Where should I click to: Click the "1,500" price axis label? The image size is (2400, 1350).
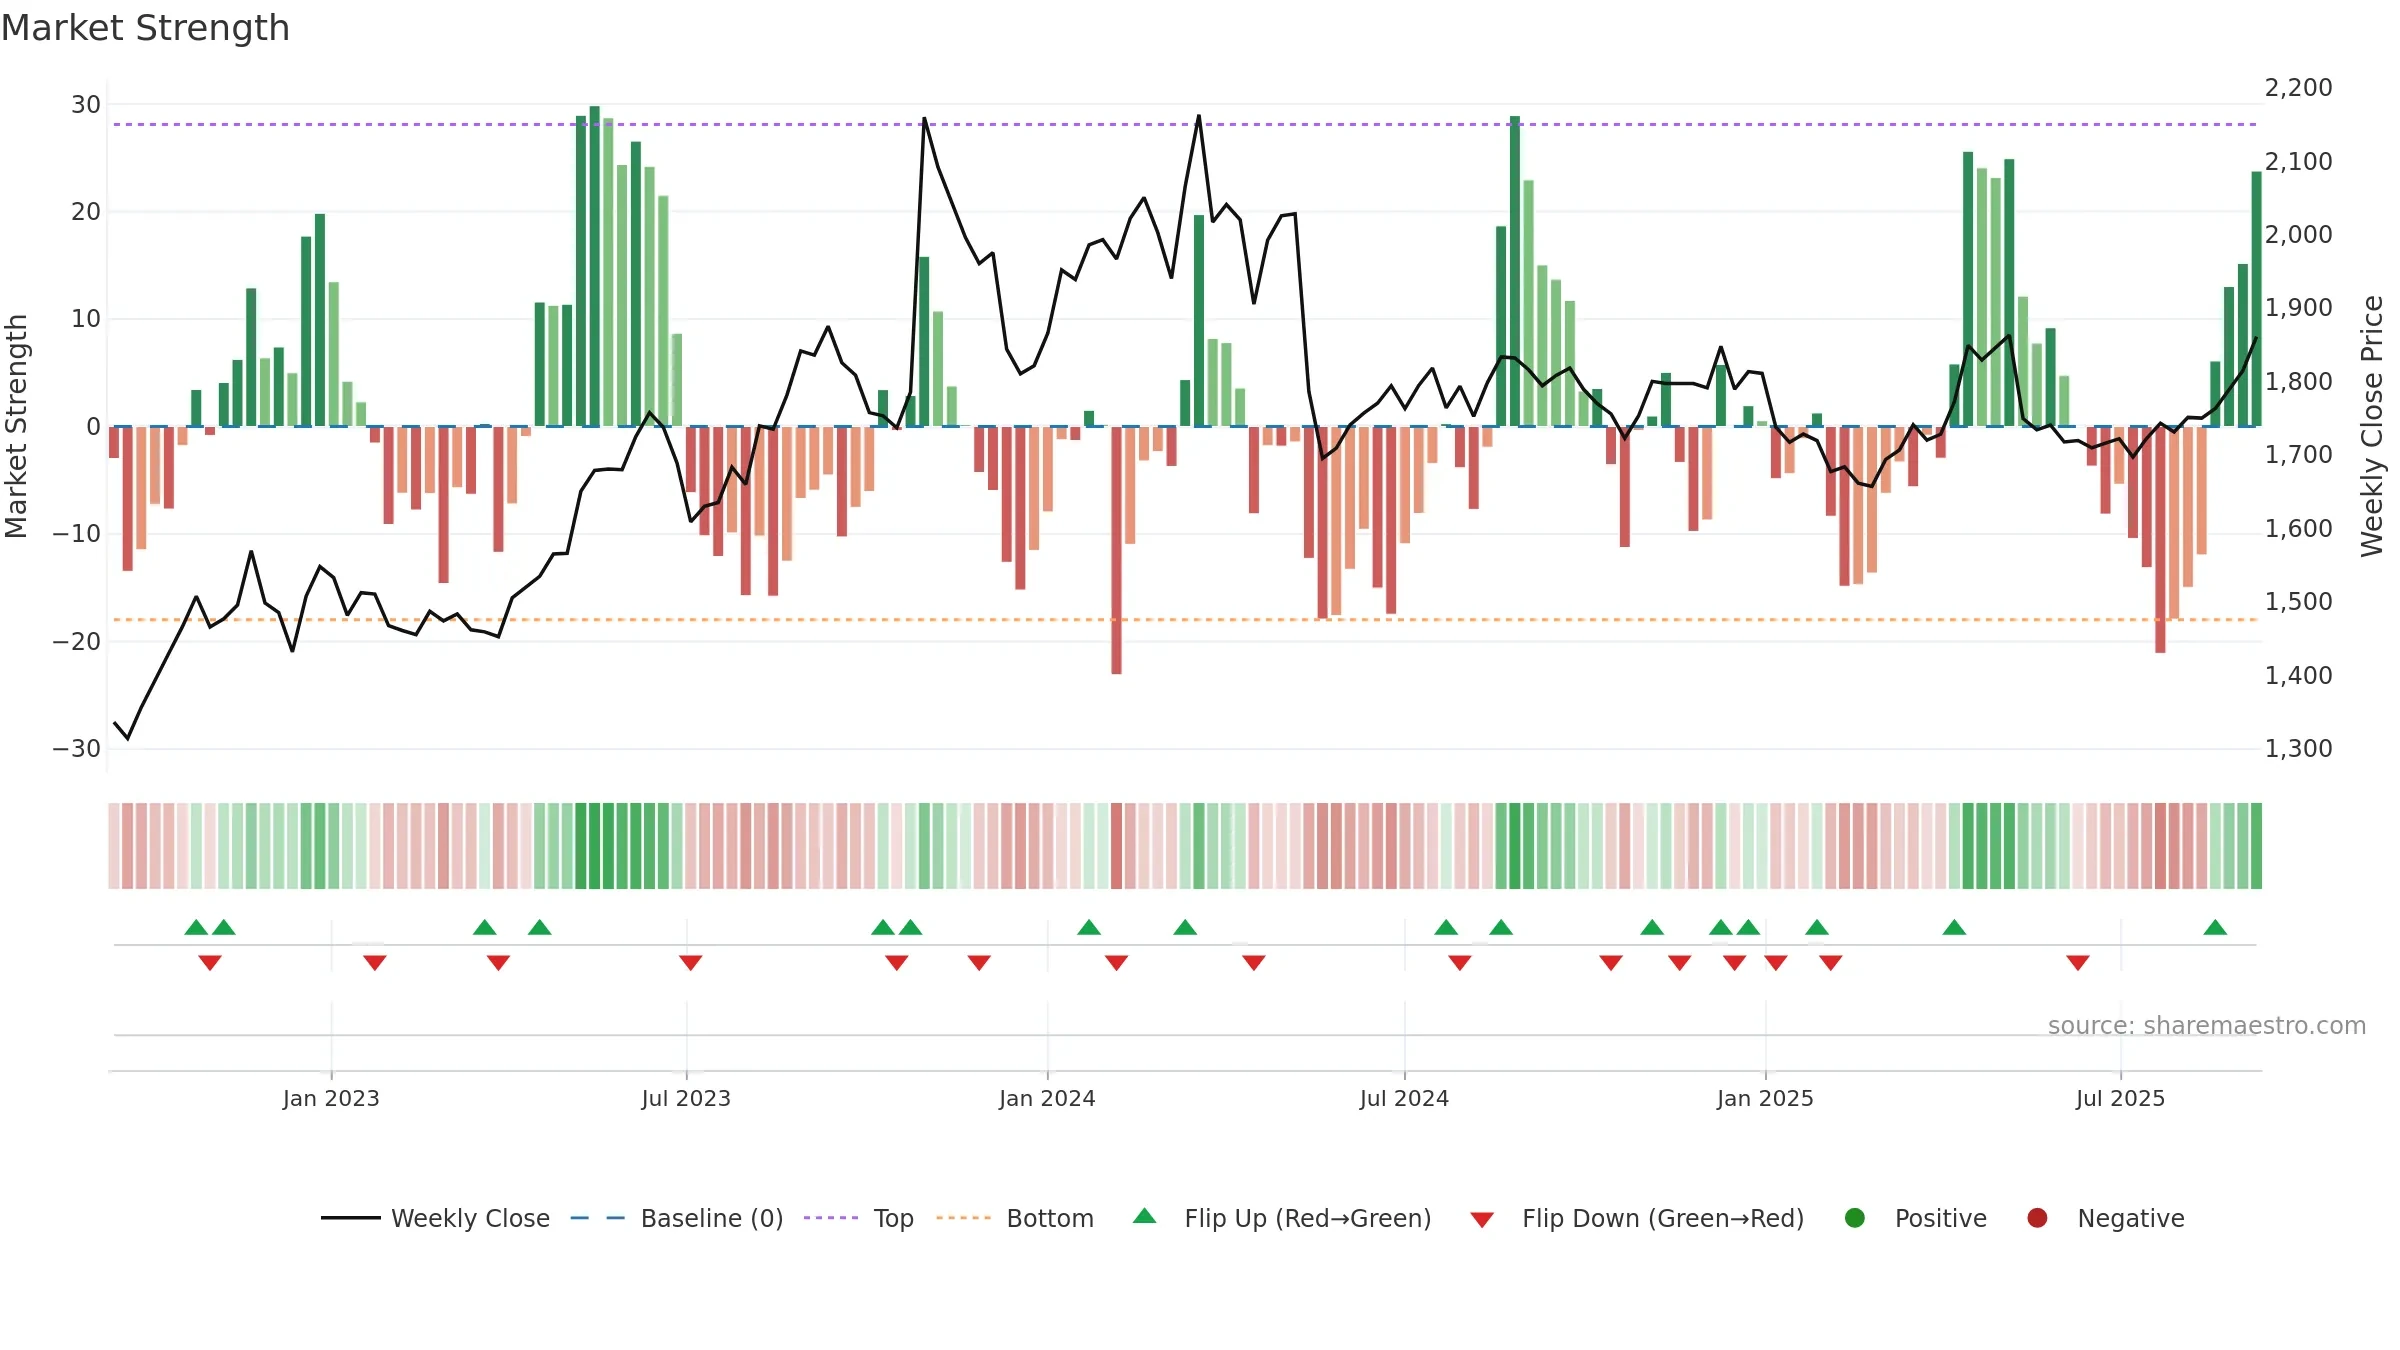point(2298,601)
